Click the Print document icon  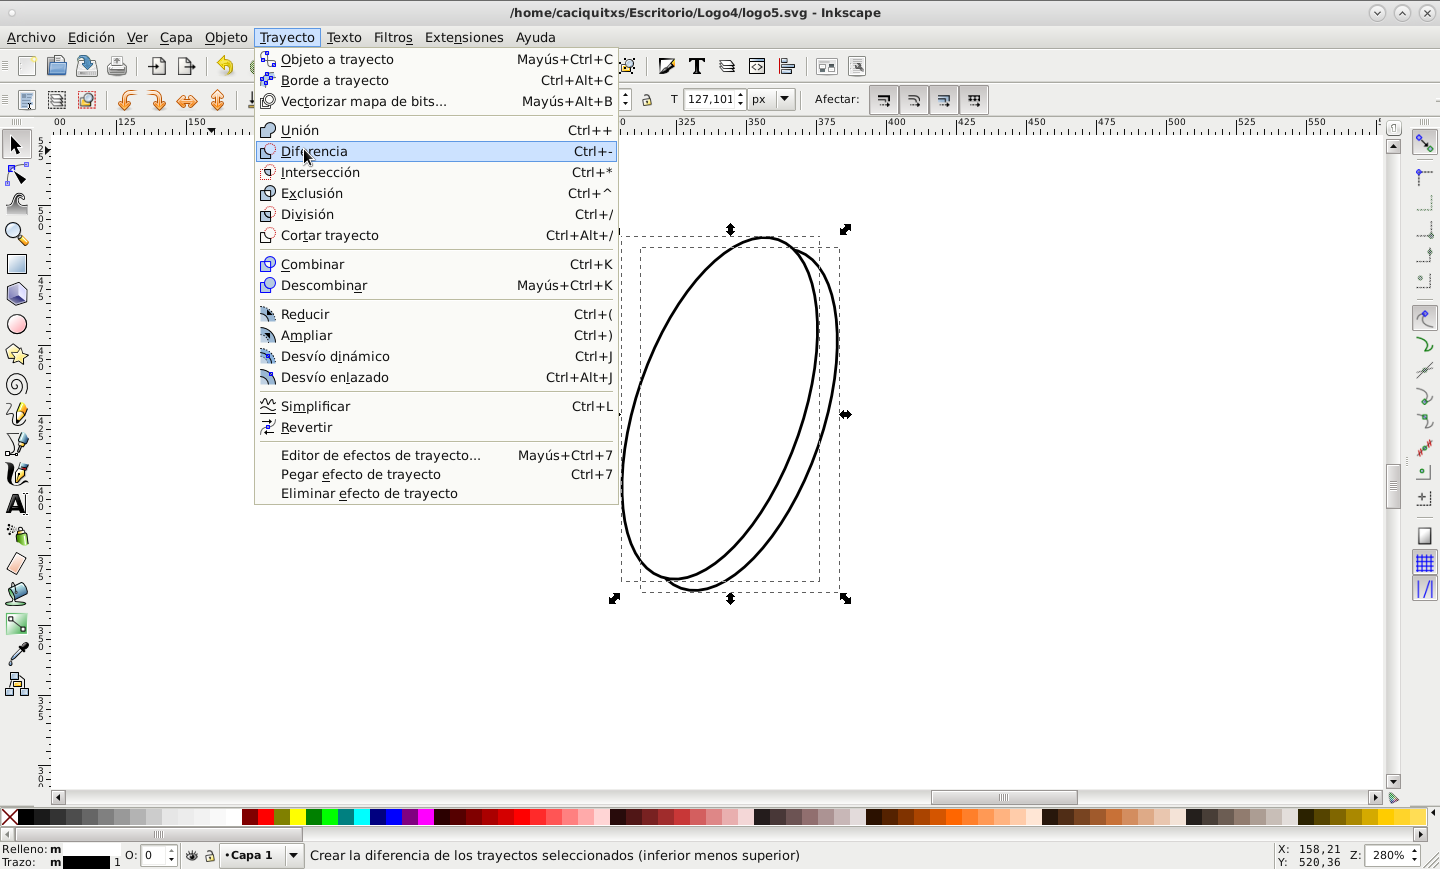117,66
